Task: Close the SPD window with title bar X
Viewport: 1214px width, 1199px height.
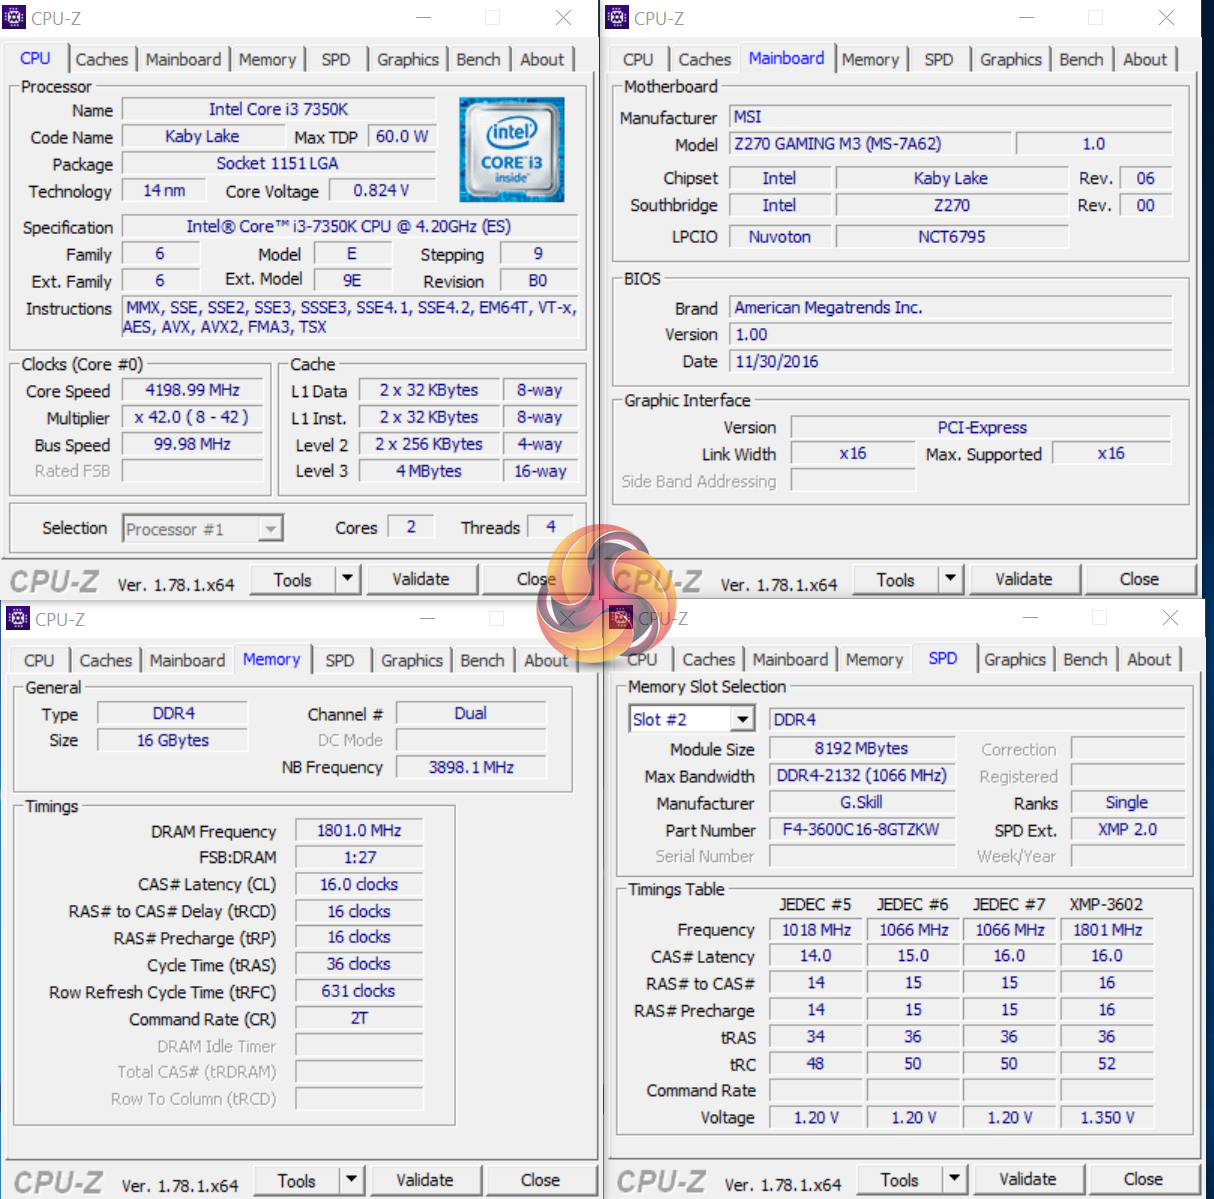Action: (x=1170, y=618)
